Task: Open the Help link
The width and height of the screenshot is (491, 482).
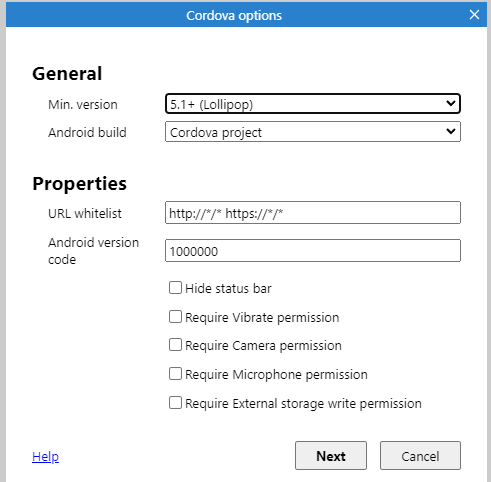Action: coord(45,456)
